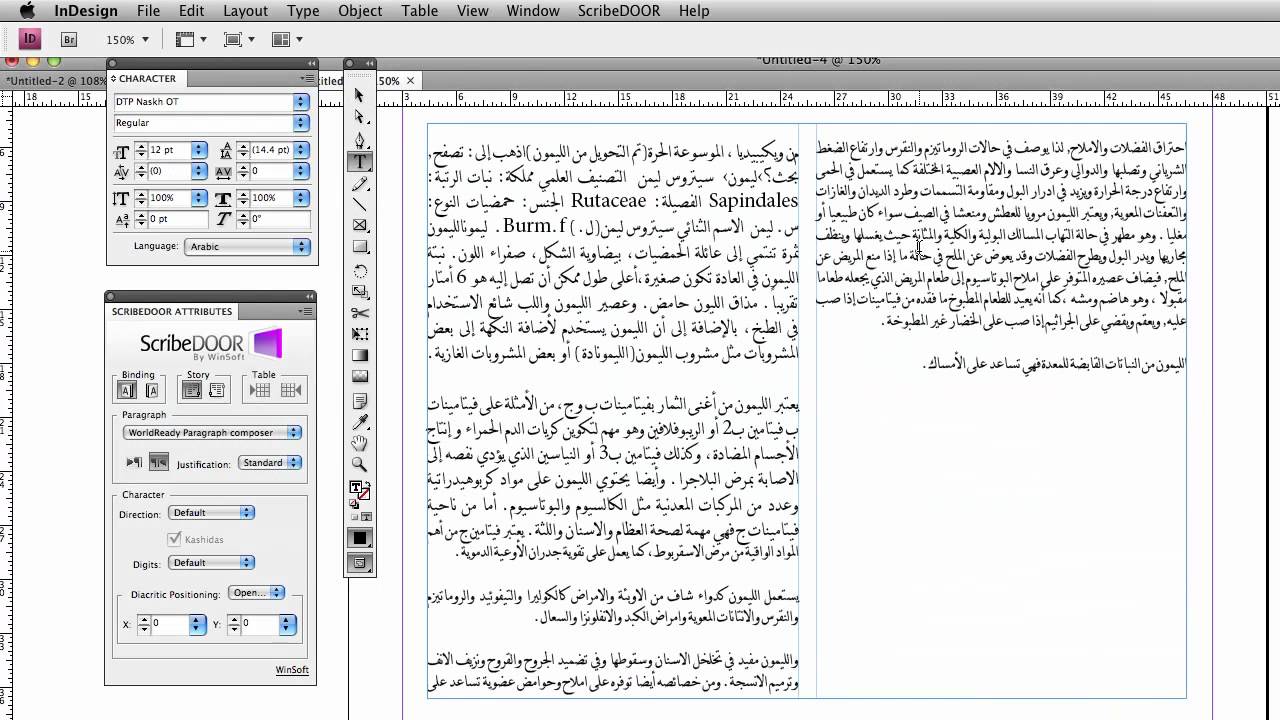Select the Note tool
1280x720 pixels.
360,400
